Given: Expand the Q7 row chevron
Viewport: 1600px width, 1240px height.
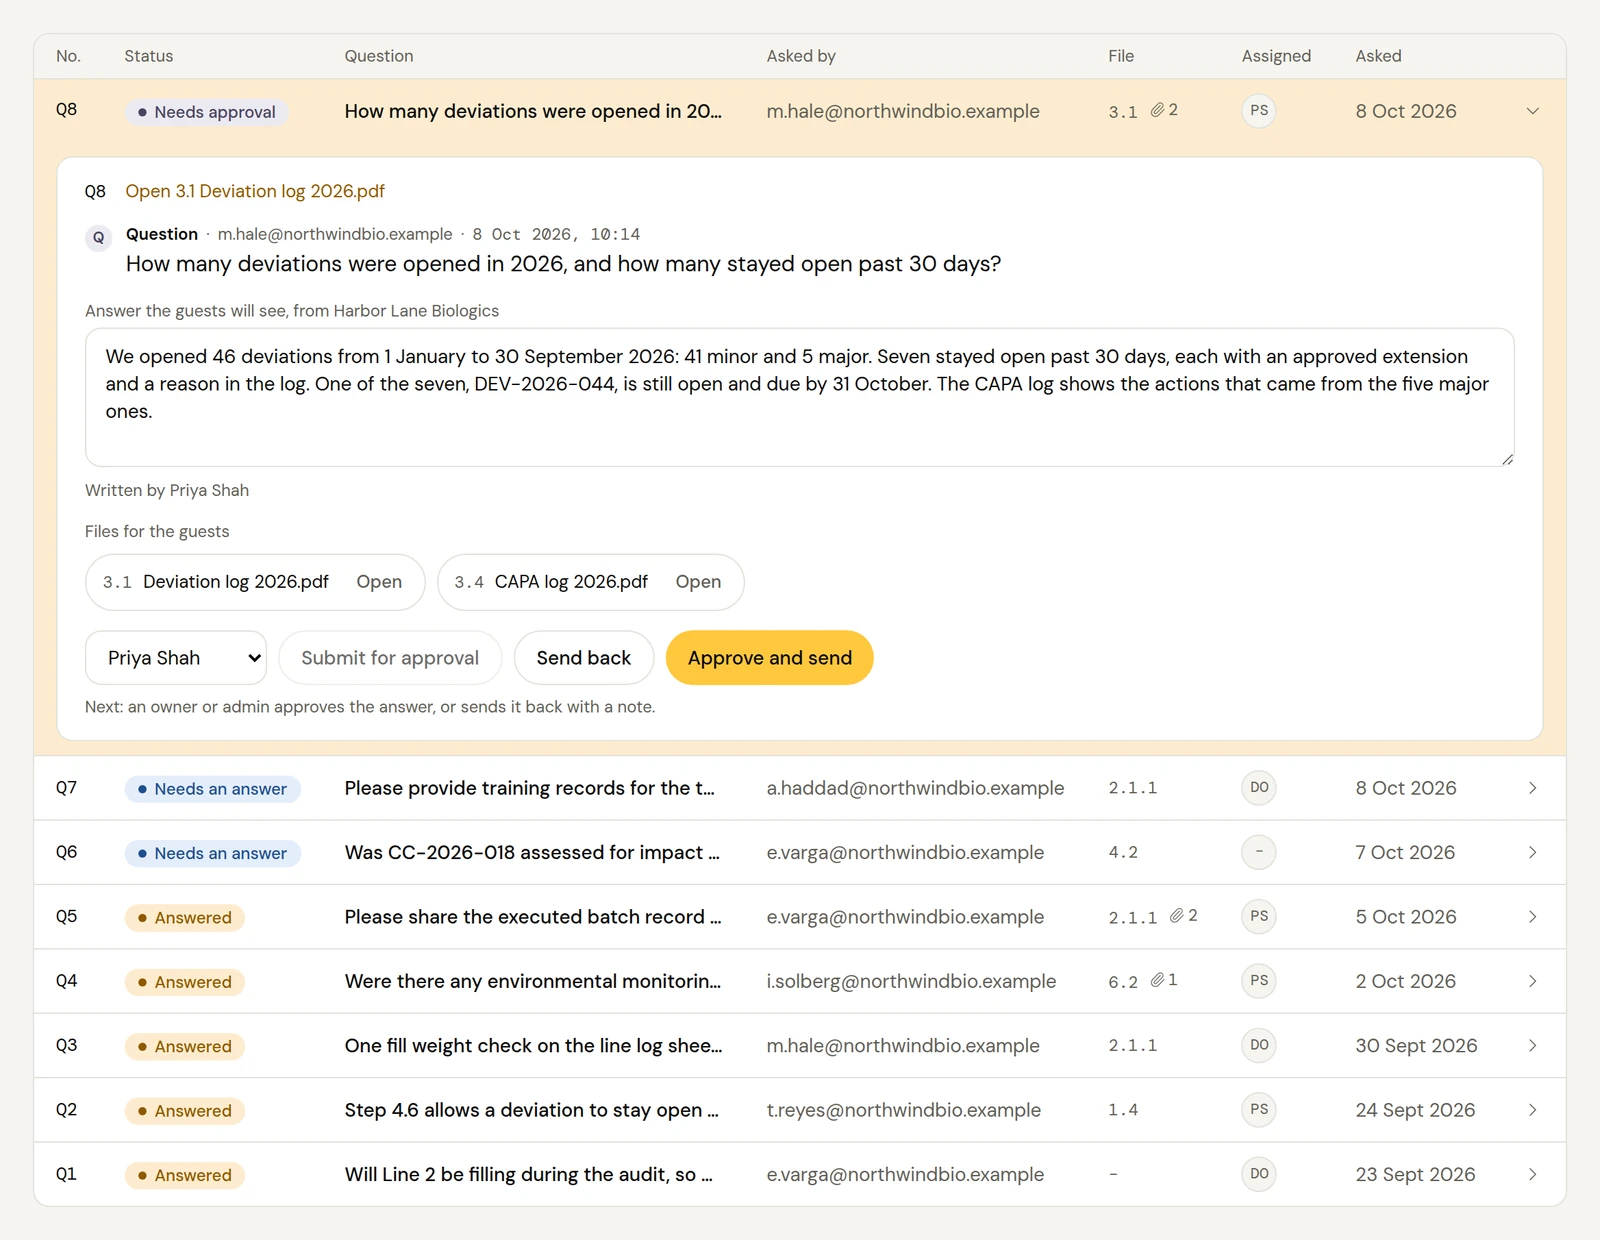Looking at the screenshot, I should [1532, 788].
